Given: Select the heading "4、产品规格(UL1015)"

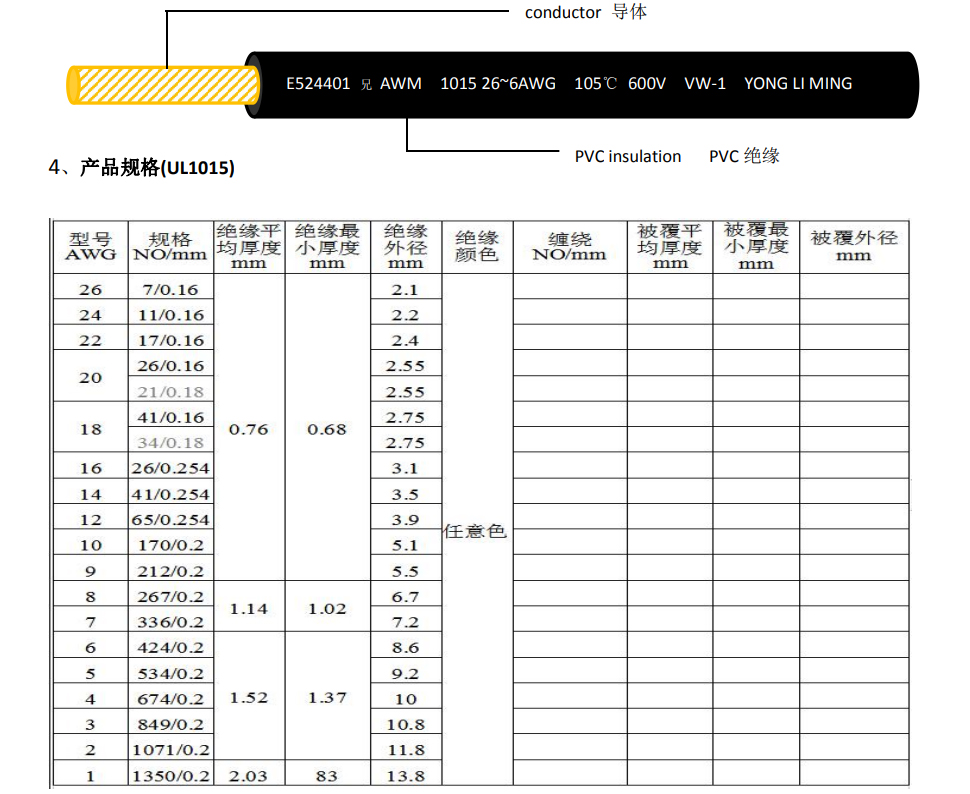Looking at the screenshot, I should (141, 168).
